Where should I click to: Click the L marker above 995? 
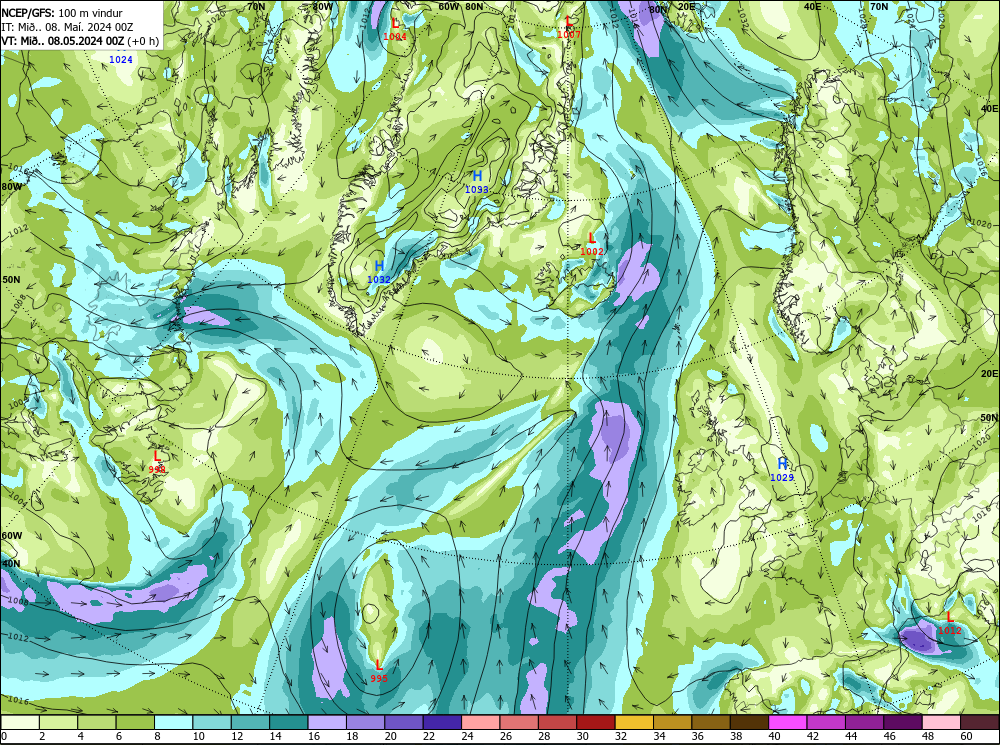pyautogui.click(x=379, y=665)
